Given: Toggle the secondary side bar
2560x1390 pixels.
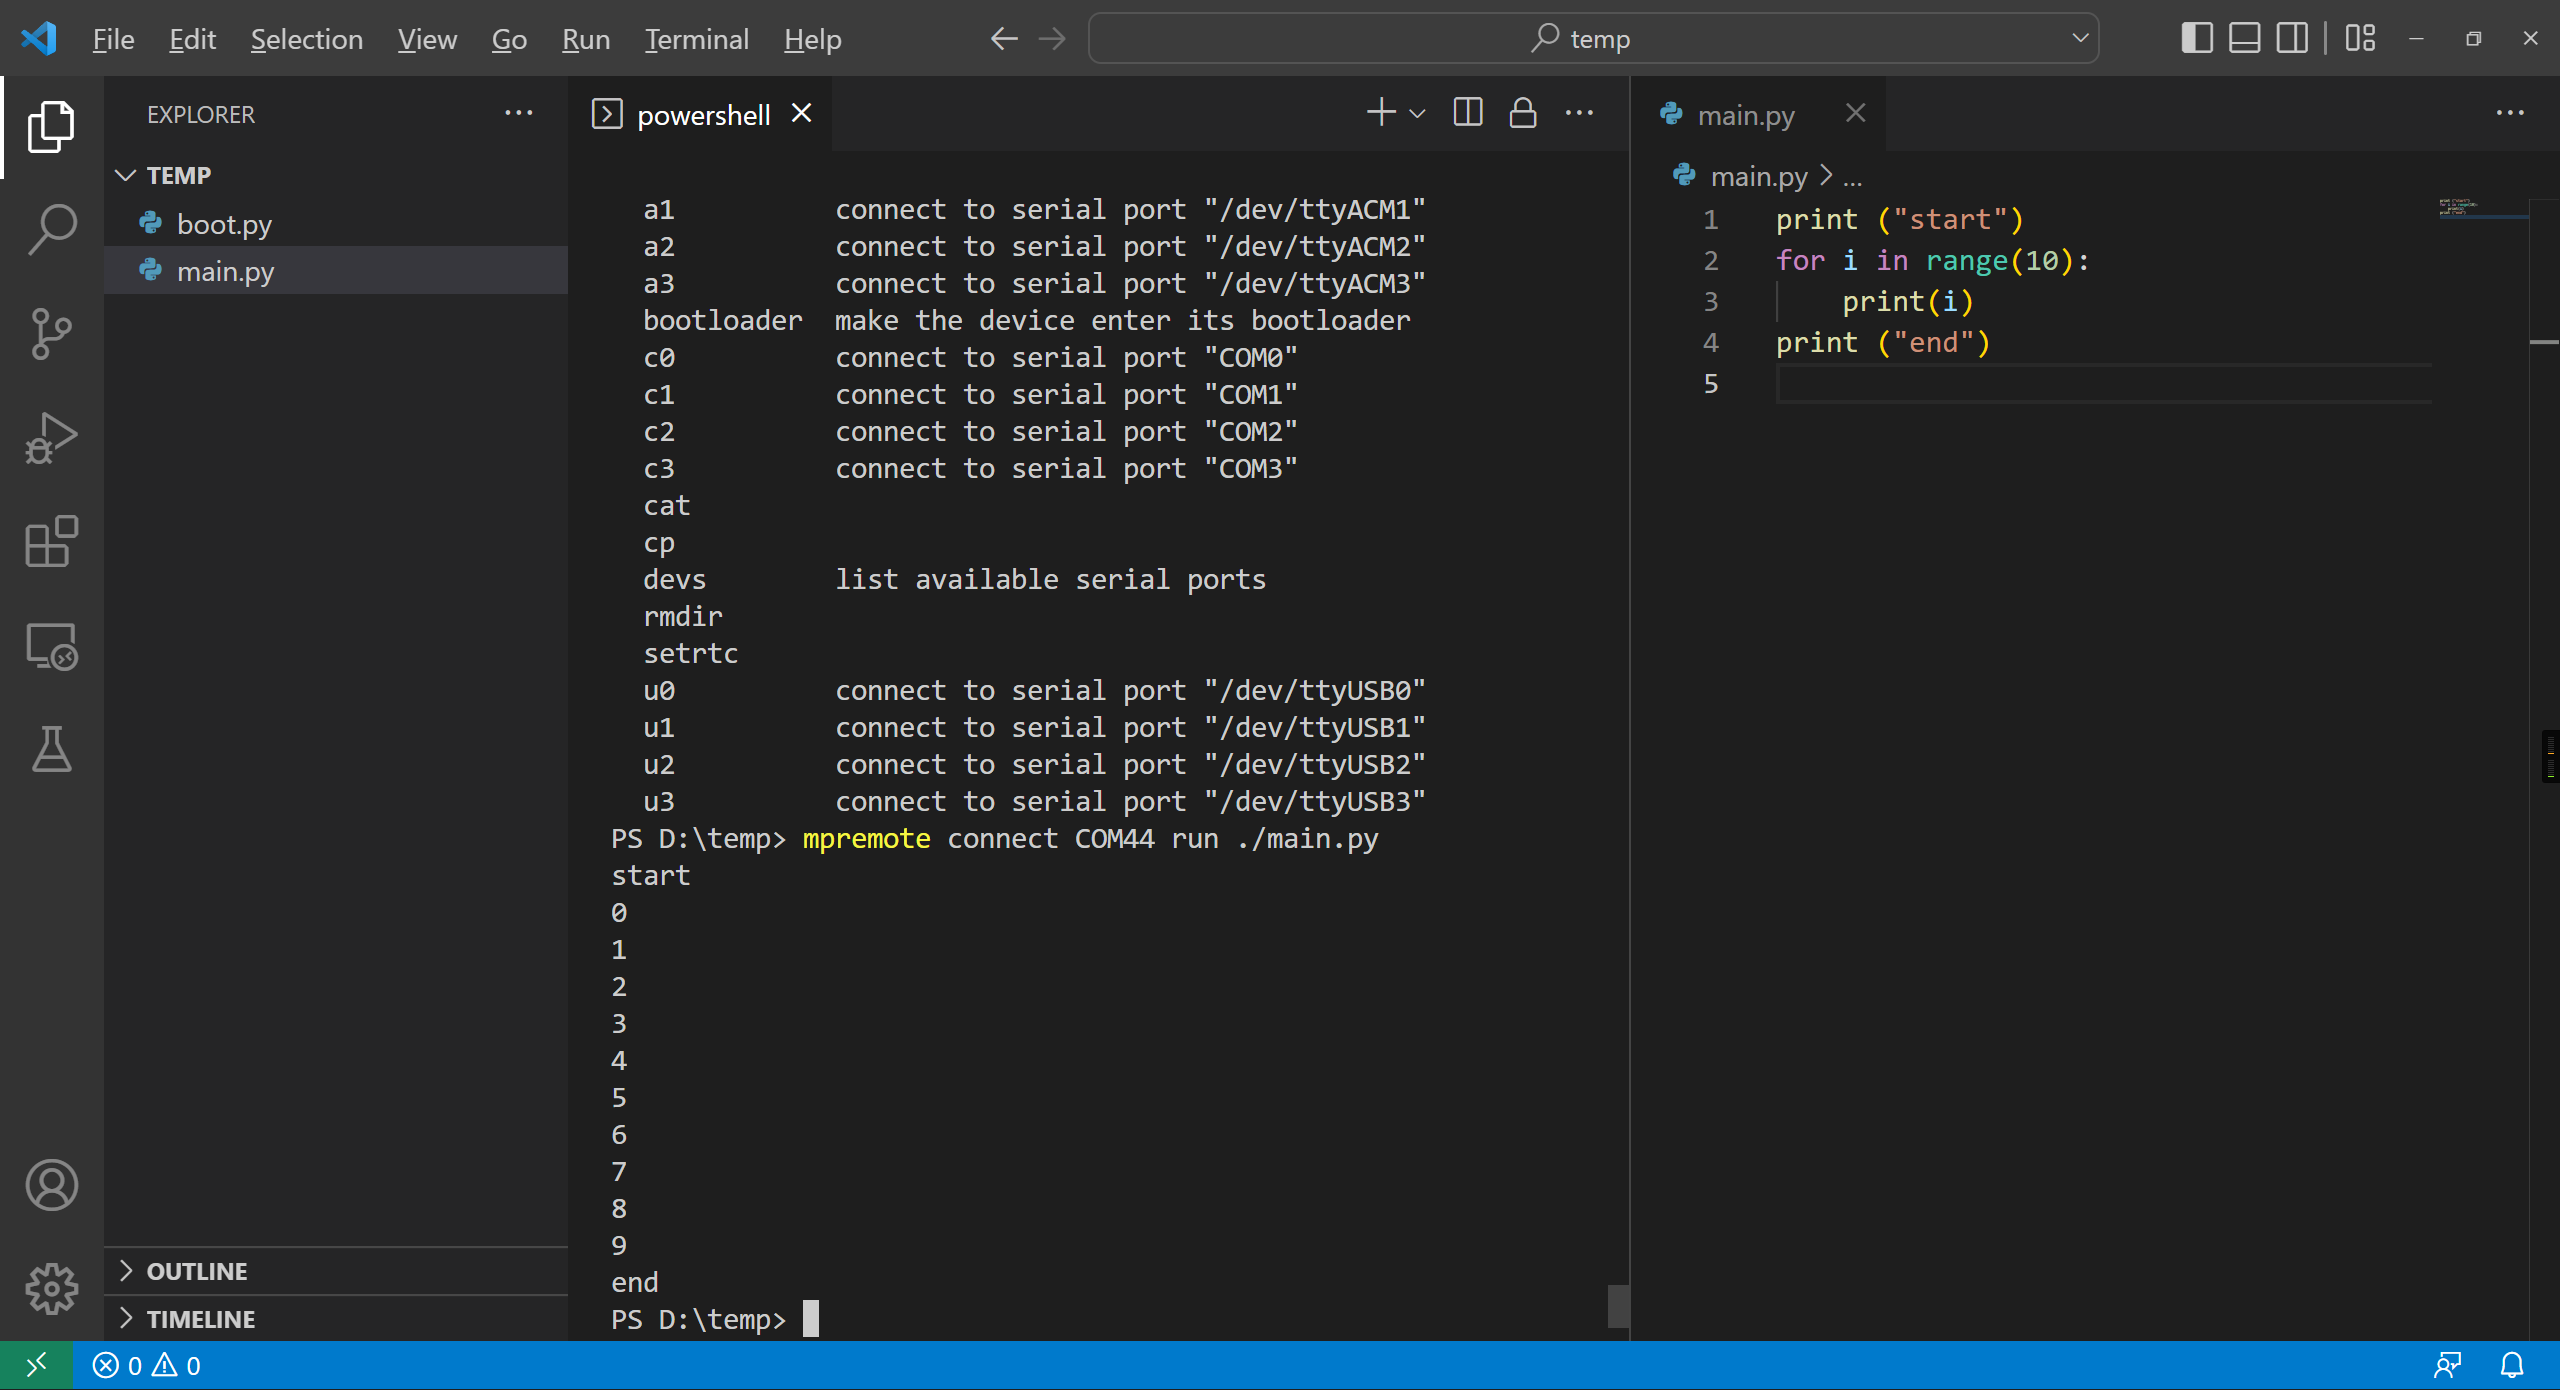Looking at the screenshot, I should point(2292,38).
